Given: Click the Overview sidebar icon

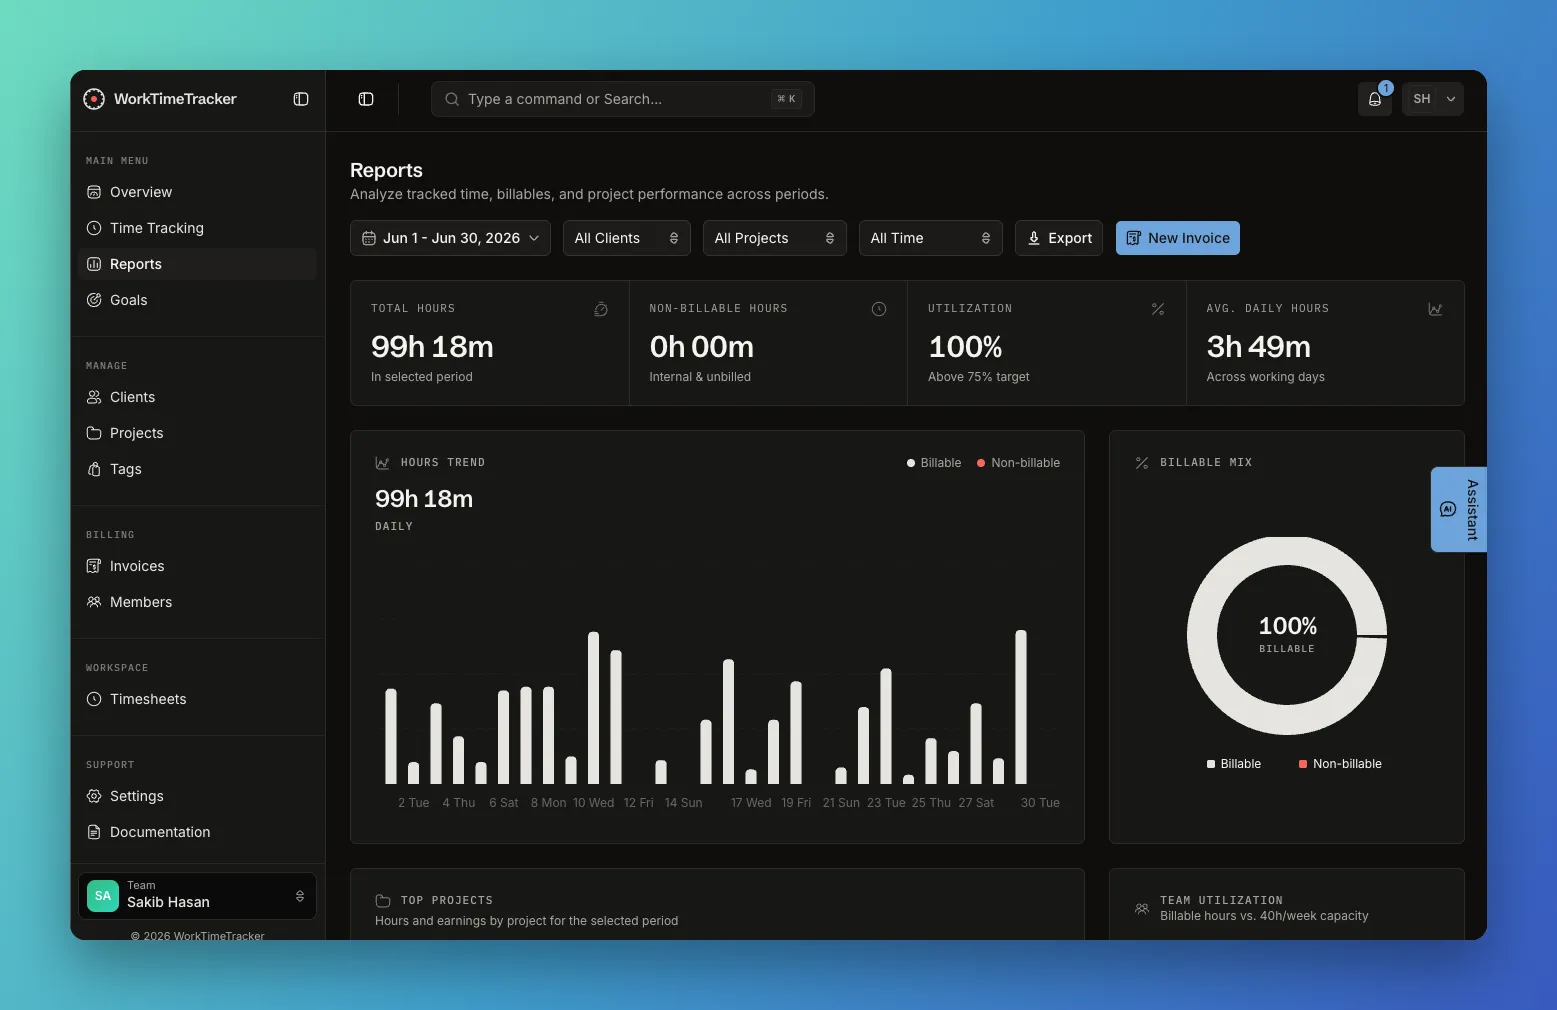Looking at the screenshot, I should [94, 192].
